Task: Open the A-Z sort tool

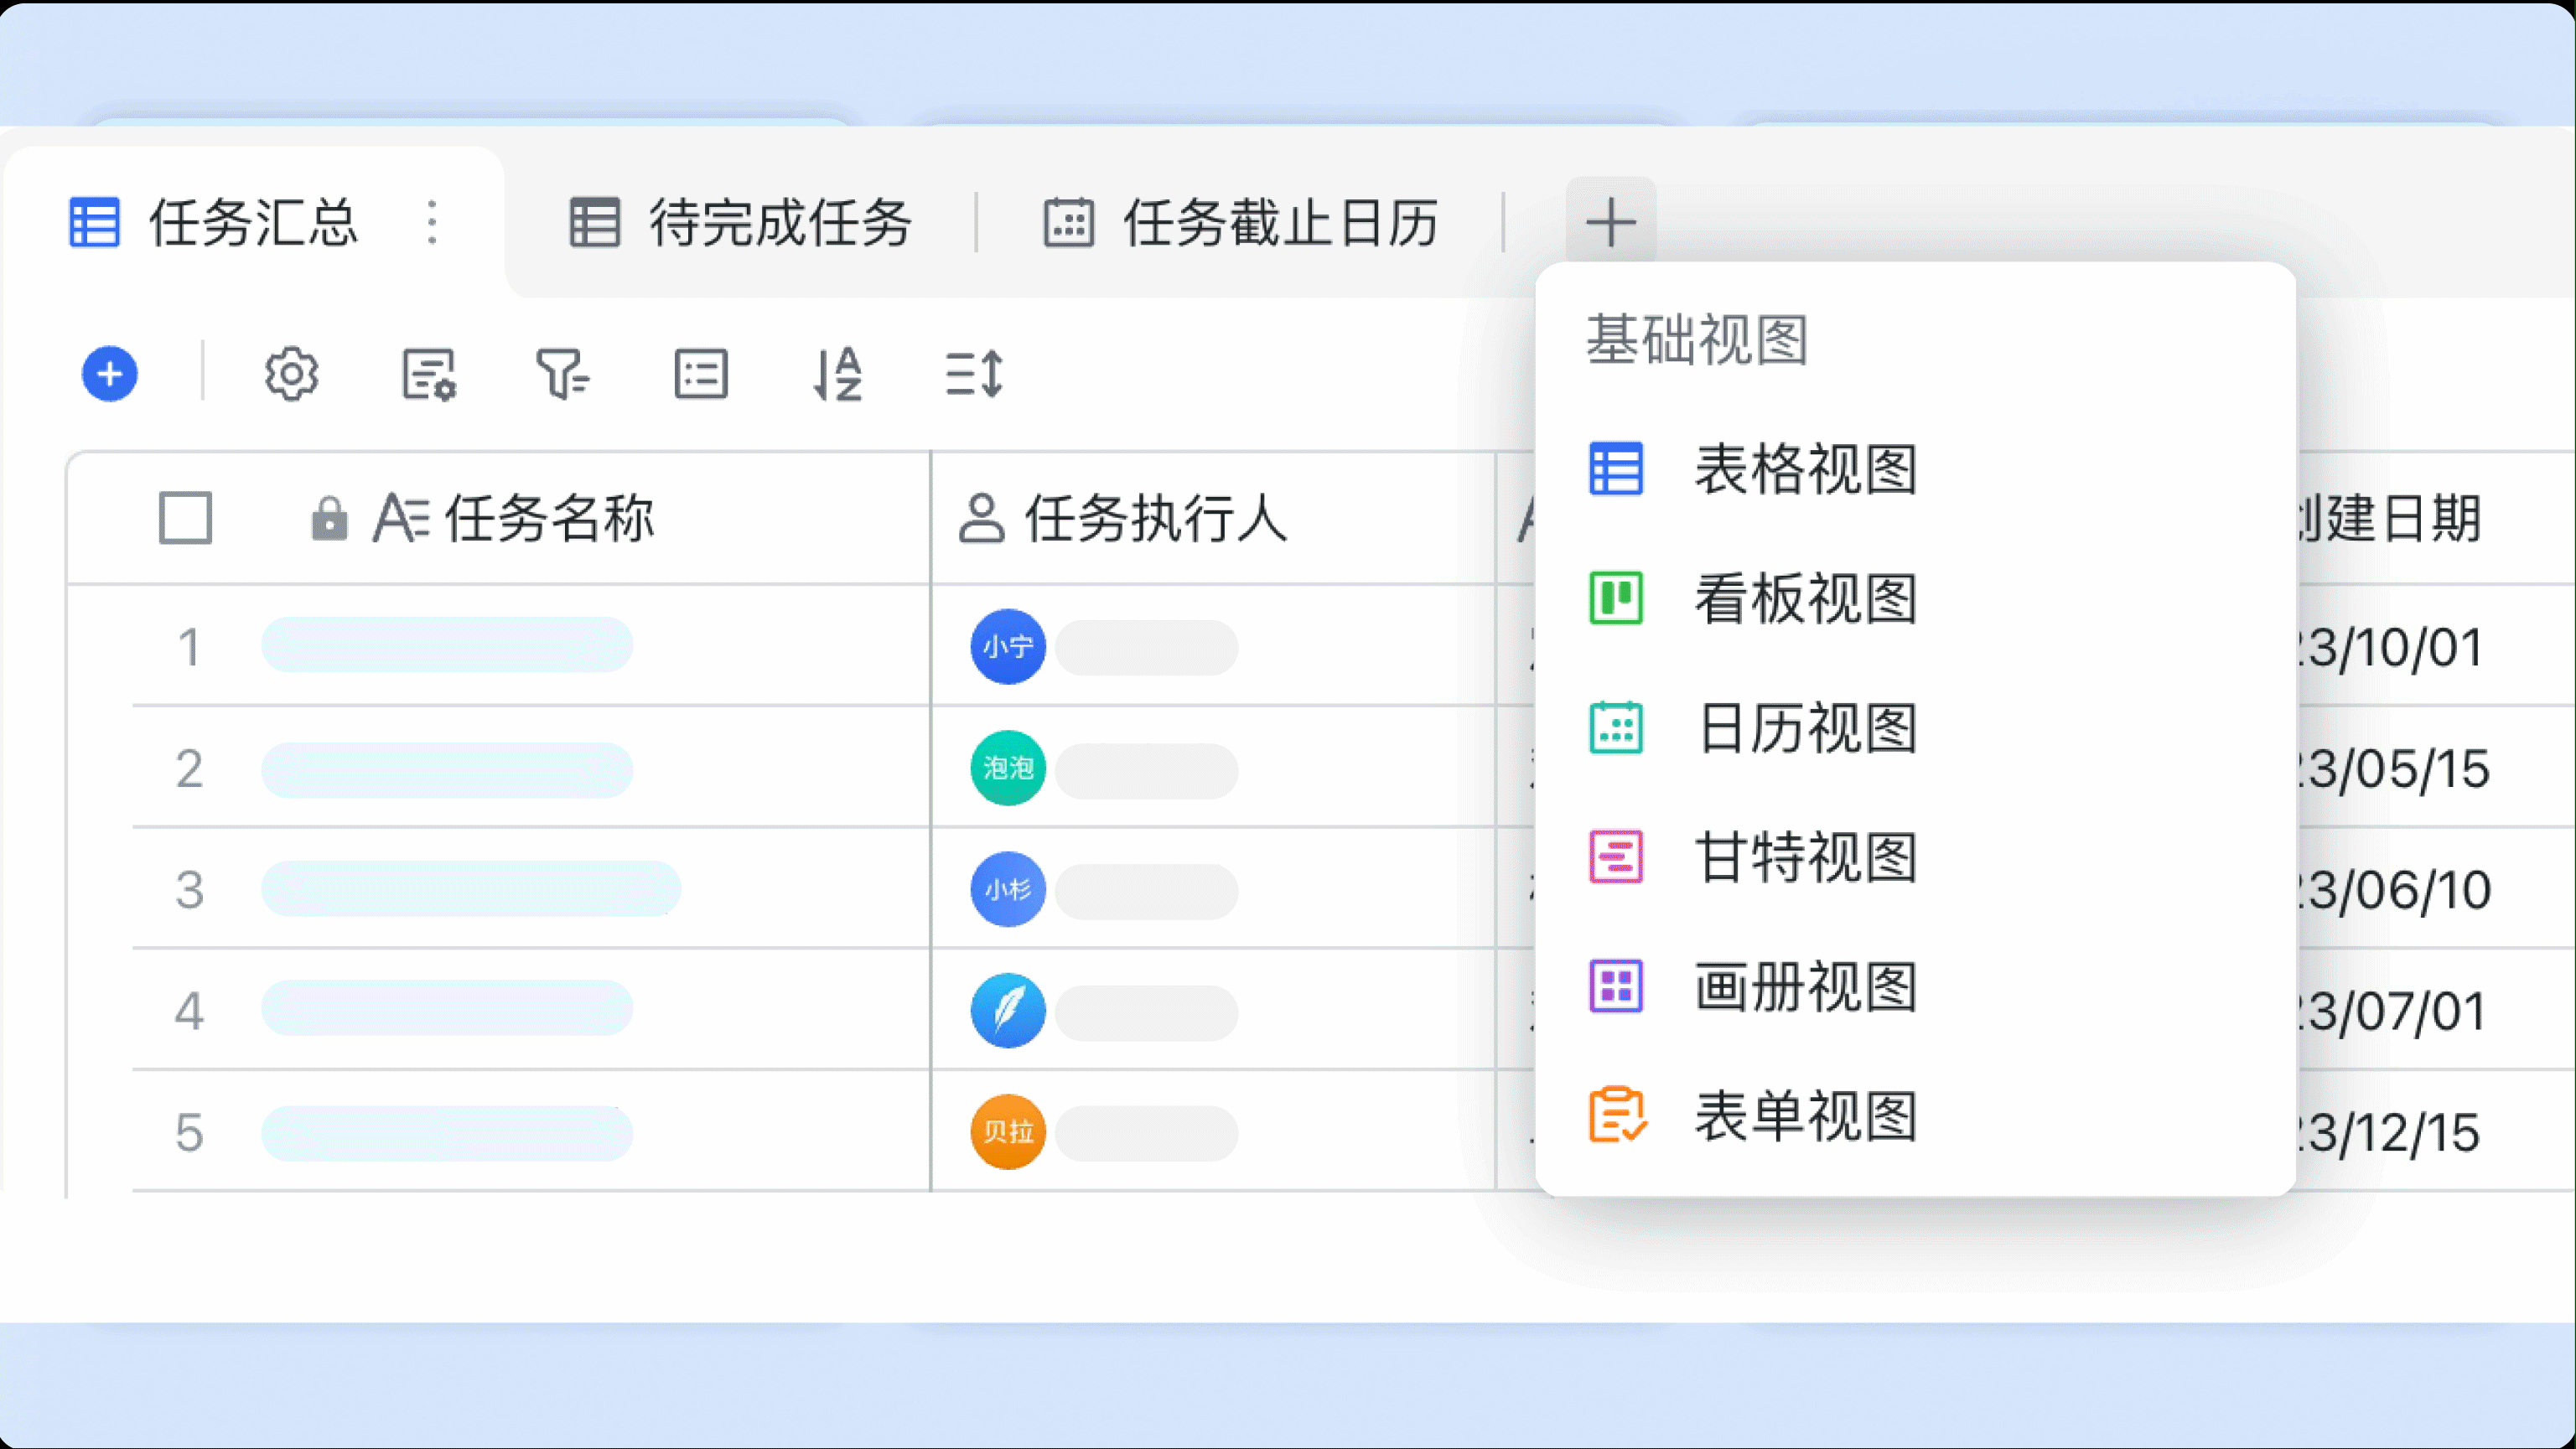Action: (838, 374)
